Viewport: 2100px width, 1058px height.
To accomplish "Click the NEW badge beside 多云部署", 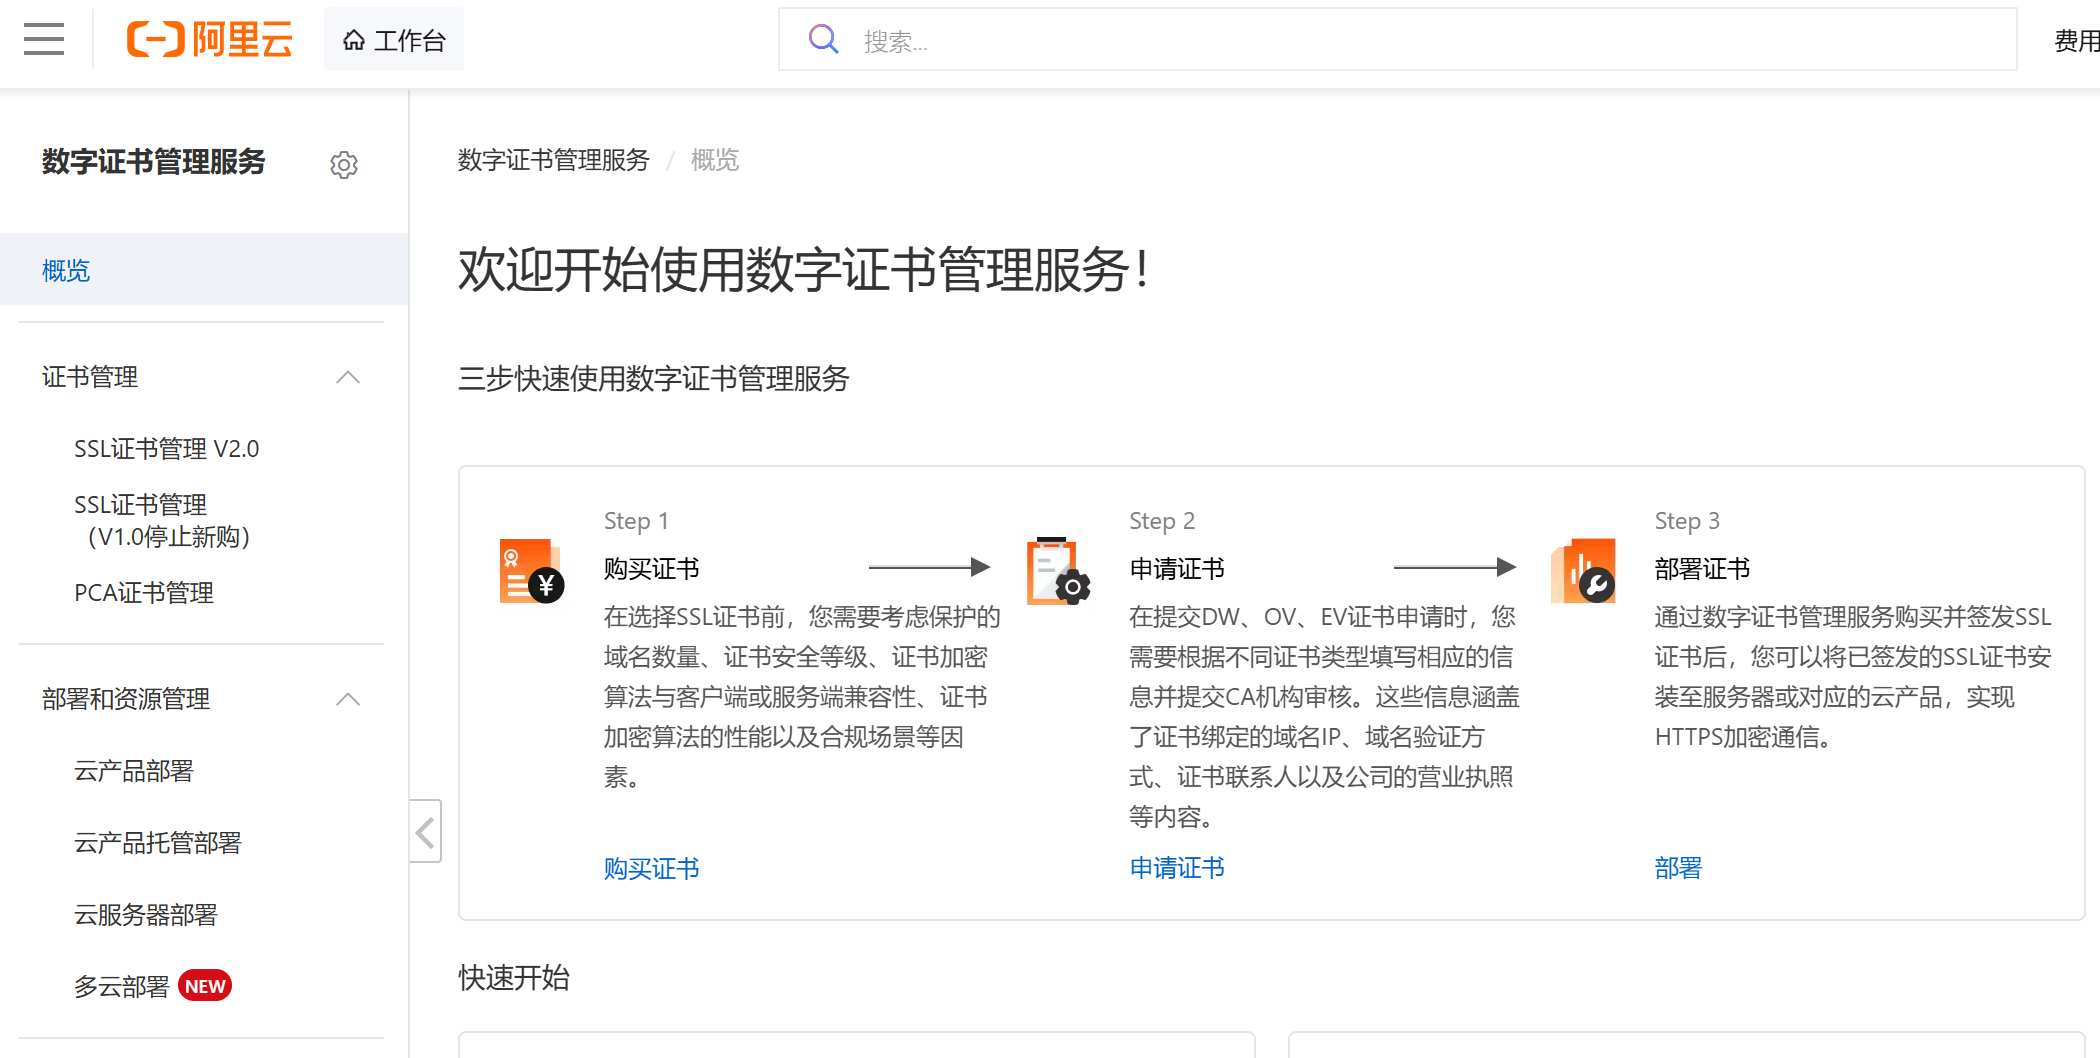I will [205, 986].
